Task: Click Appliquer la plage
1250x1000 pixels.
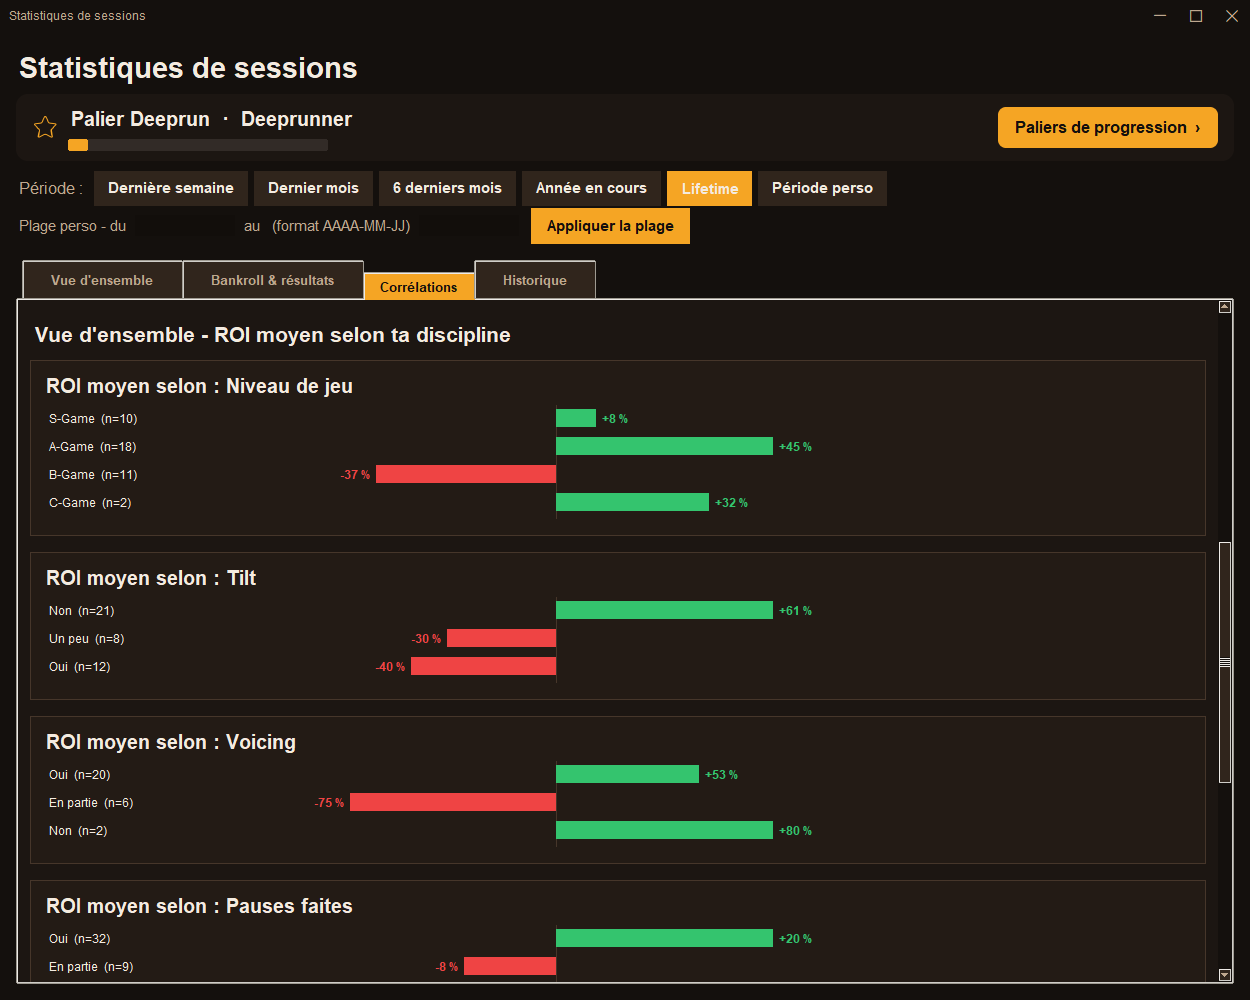Action: coord(610,226)
